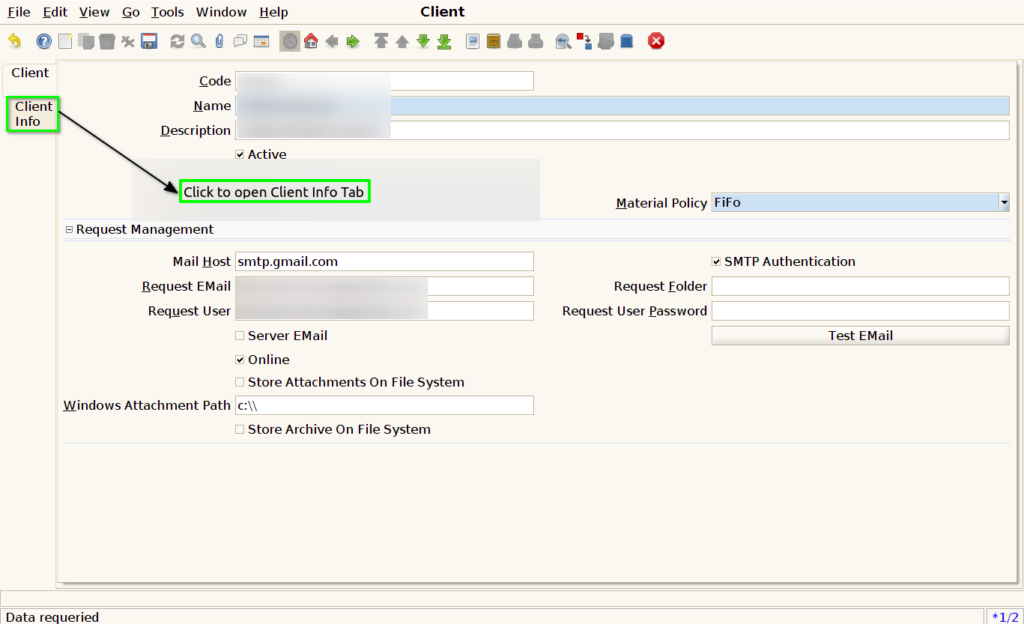Open the Edit menu
The width and height of the screenshot is (1024, 624).
[x=55, y=12]
